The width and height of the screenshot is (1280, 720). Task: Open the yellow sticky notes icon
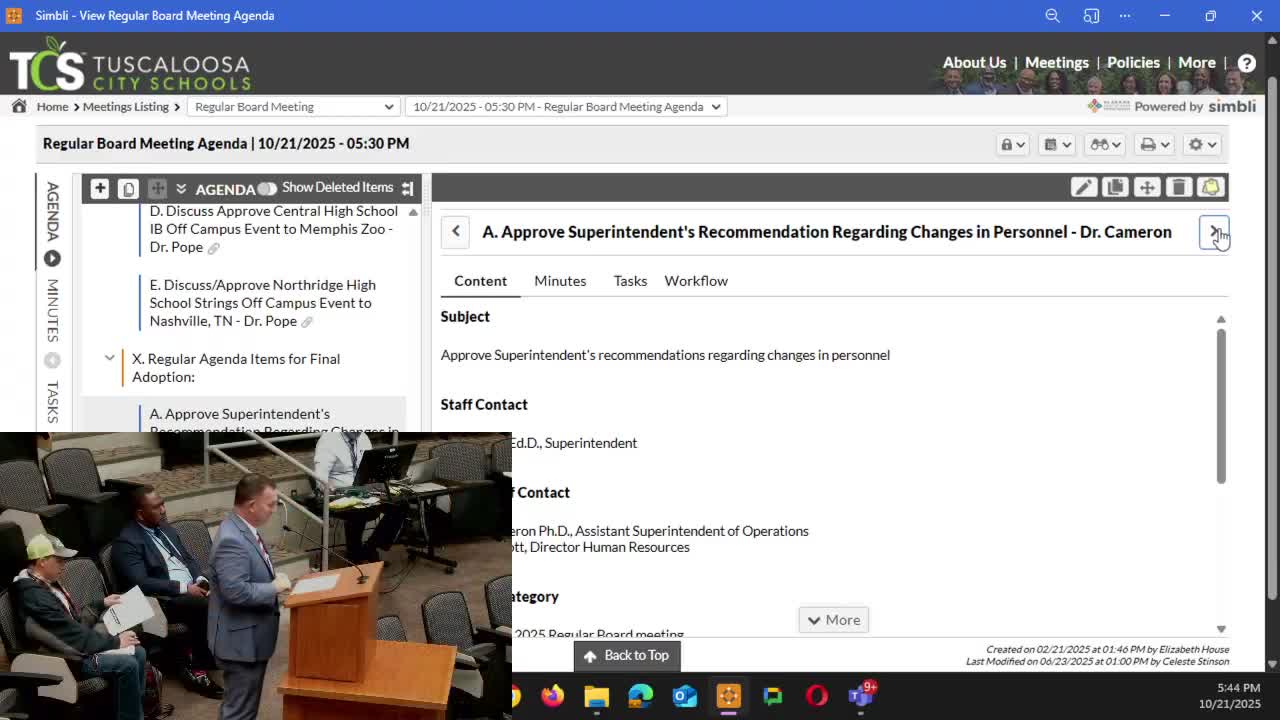coord(1211,187)
